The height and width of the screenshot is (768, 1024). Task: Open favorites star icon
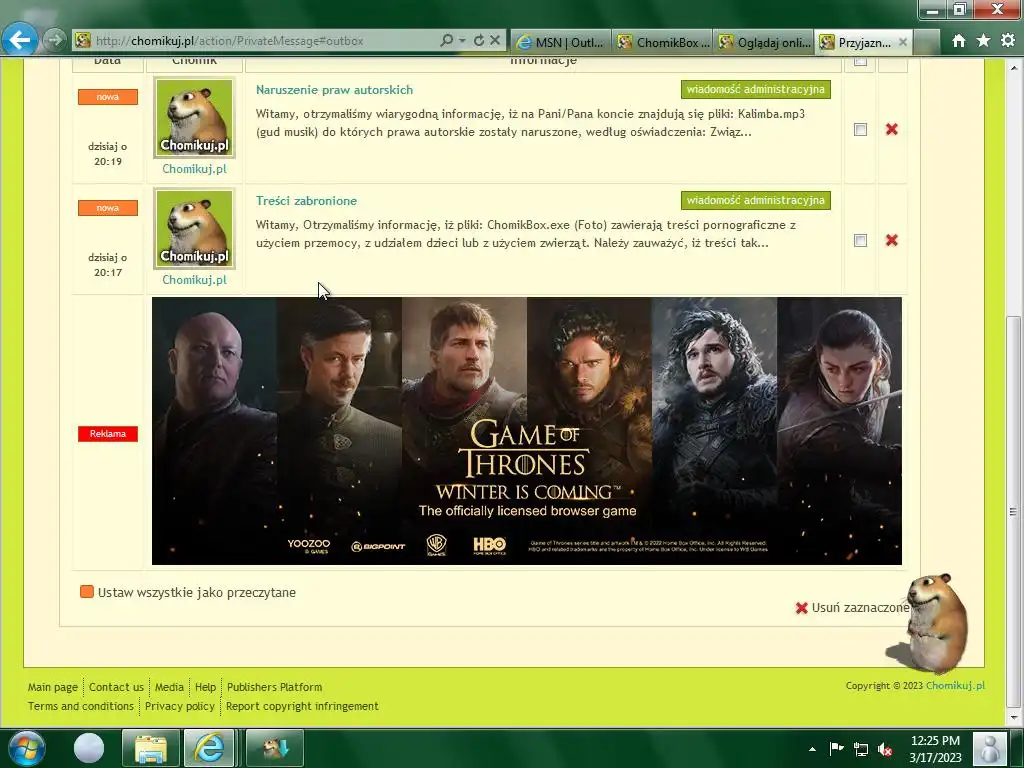983,40
